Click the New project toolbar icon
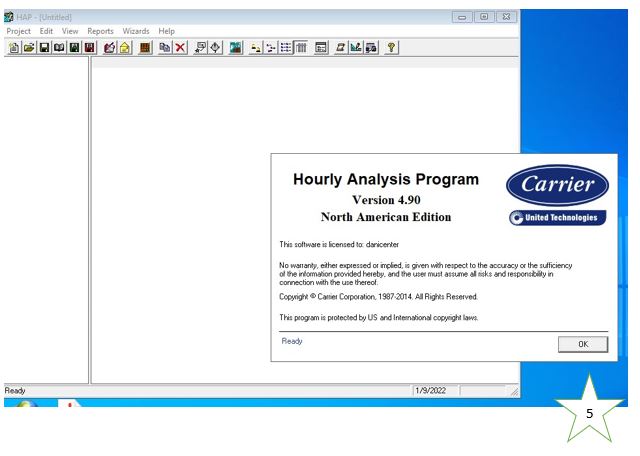Screen dimensions: 640x456 [x=13, y=47]
